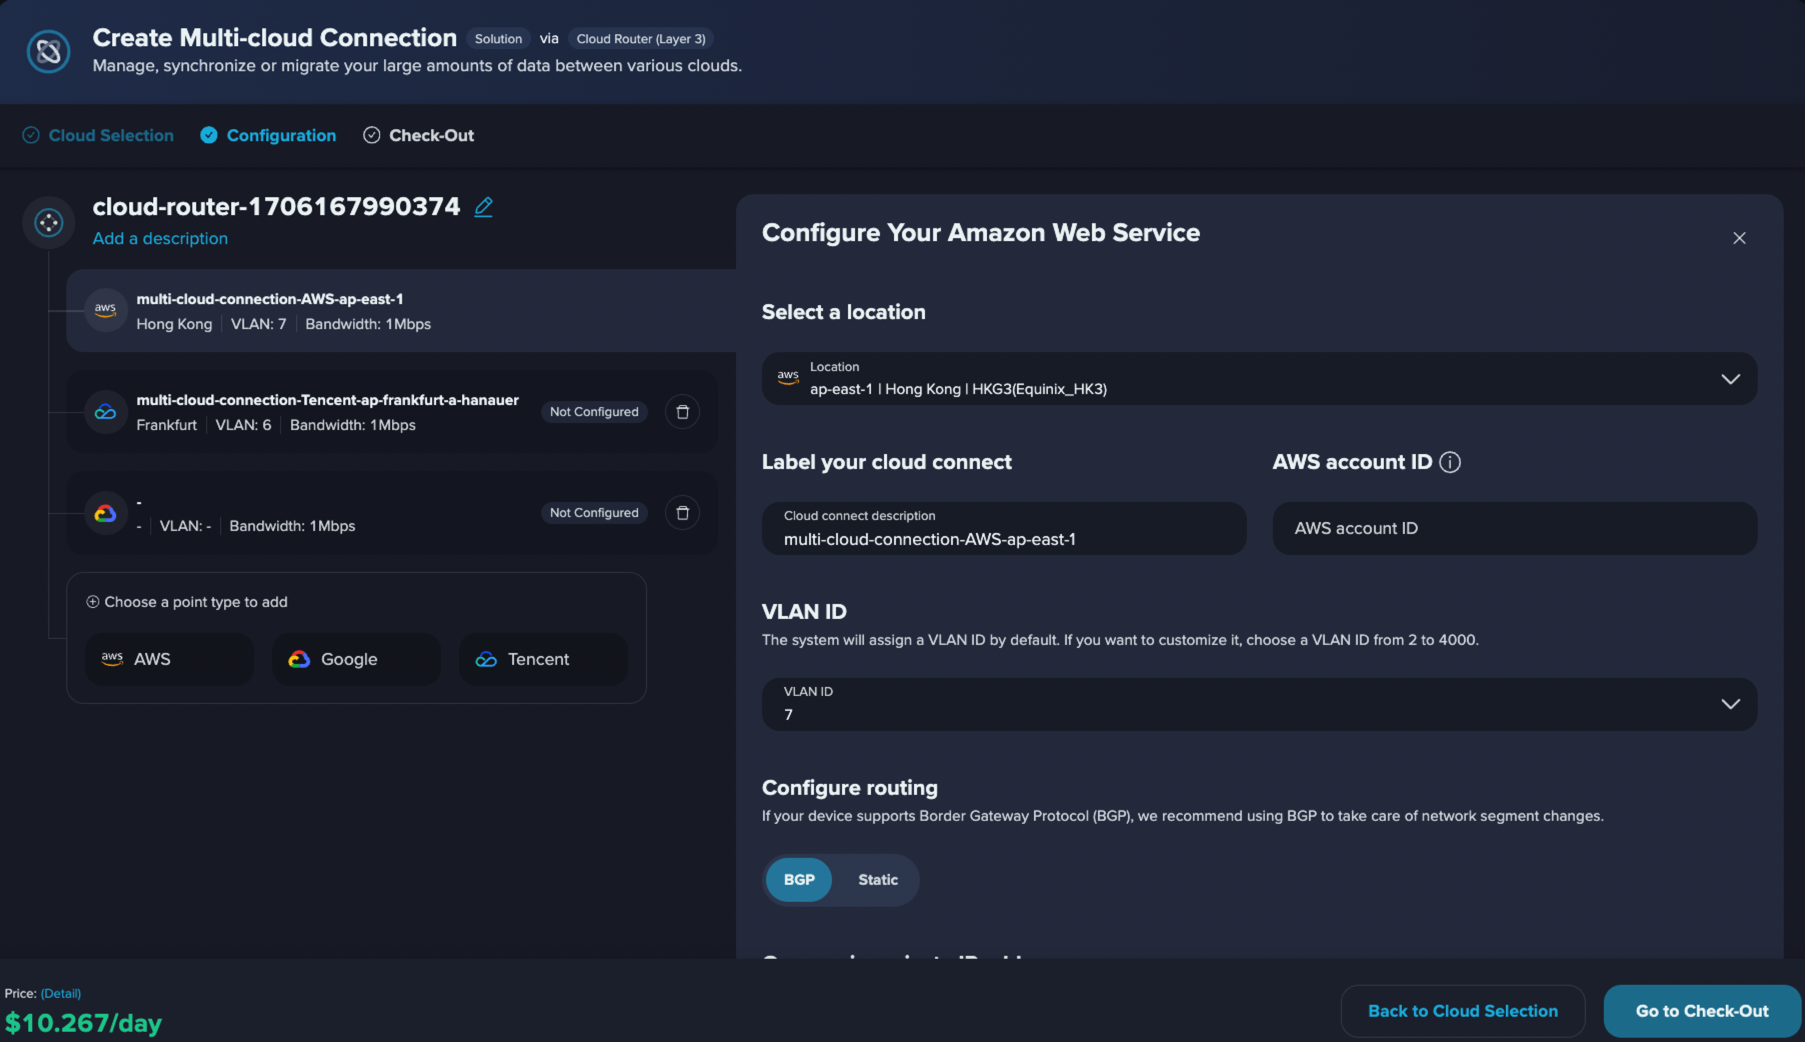This screenshot has height=1042, width=1805.
Task: Add a Google connection point
Action: (356, 659)
